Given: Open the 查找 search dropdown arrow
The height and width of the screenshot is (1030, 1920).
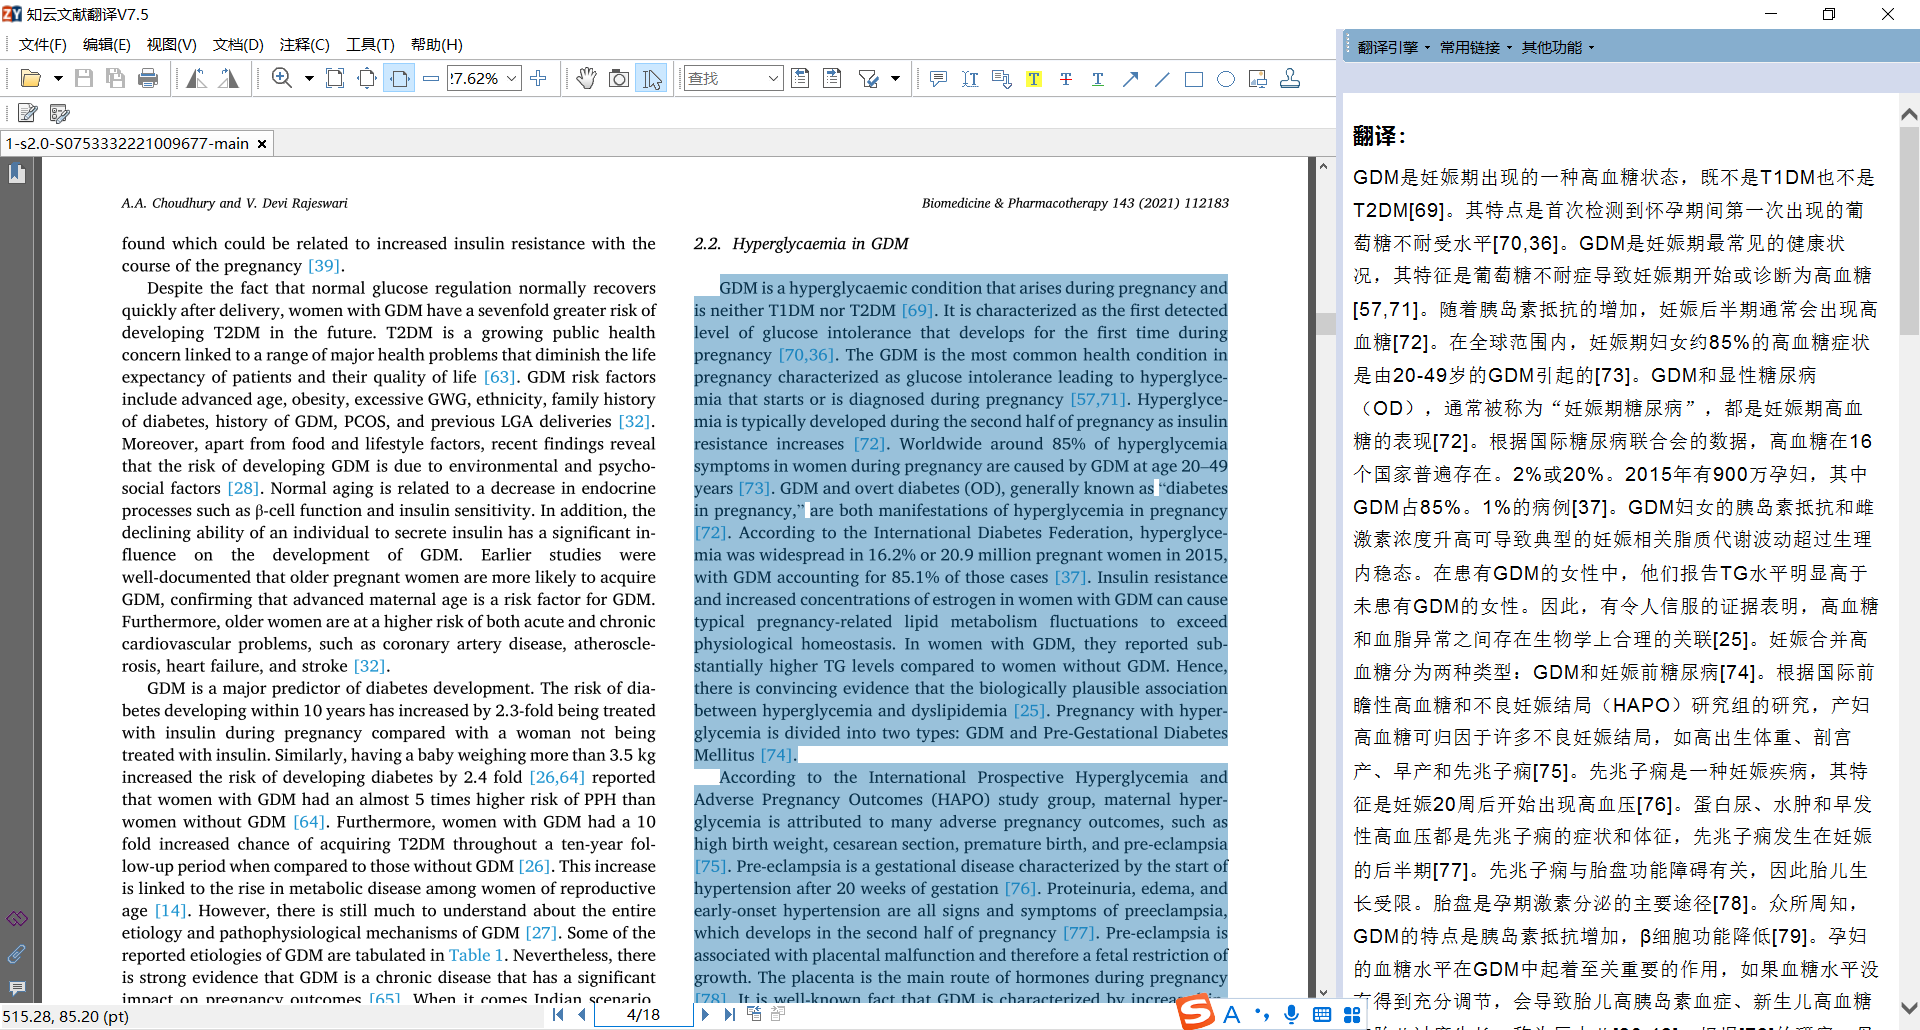Looking at the screenshot, I should tap(774, 78).
